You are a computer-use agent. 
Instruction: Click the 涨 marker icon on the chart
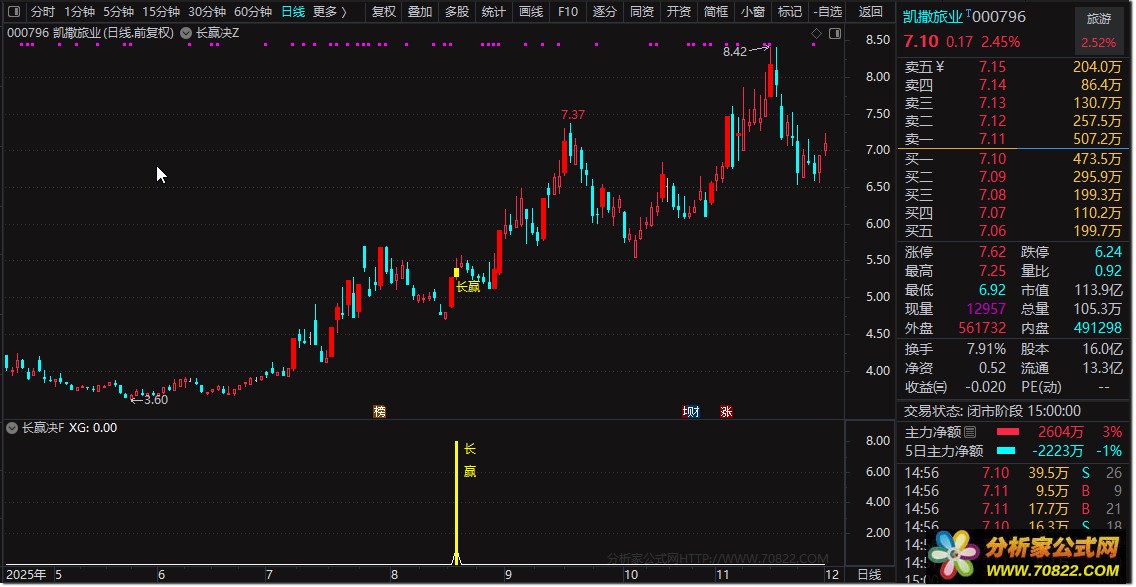coord(726,411)
